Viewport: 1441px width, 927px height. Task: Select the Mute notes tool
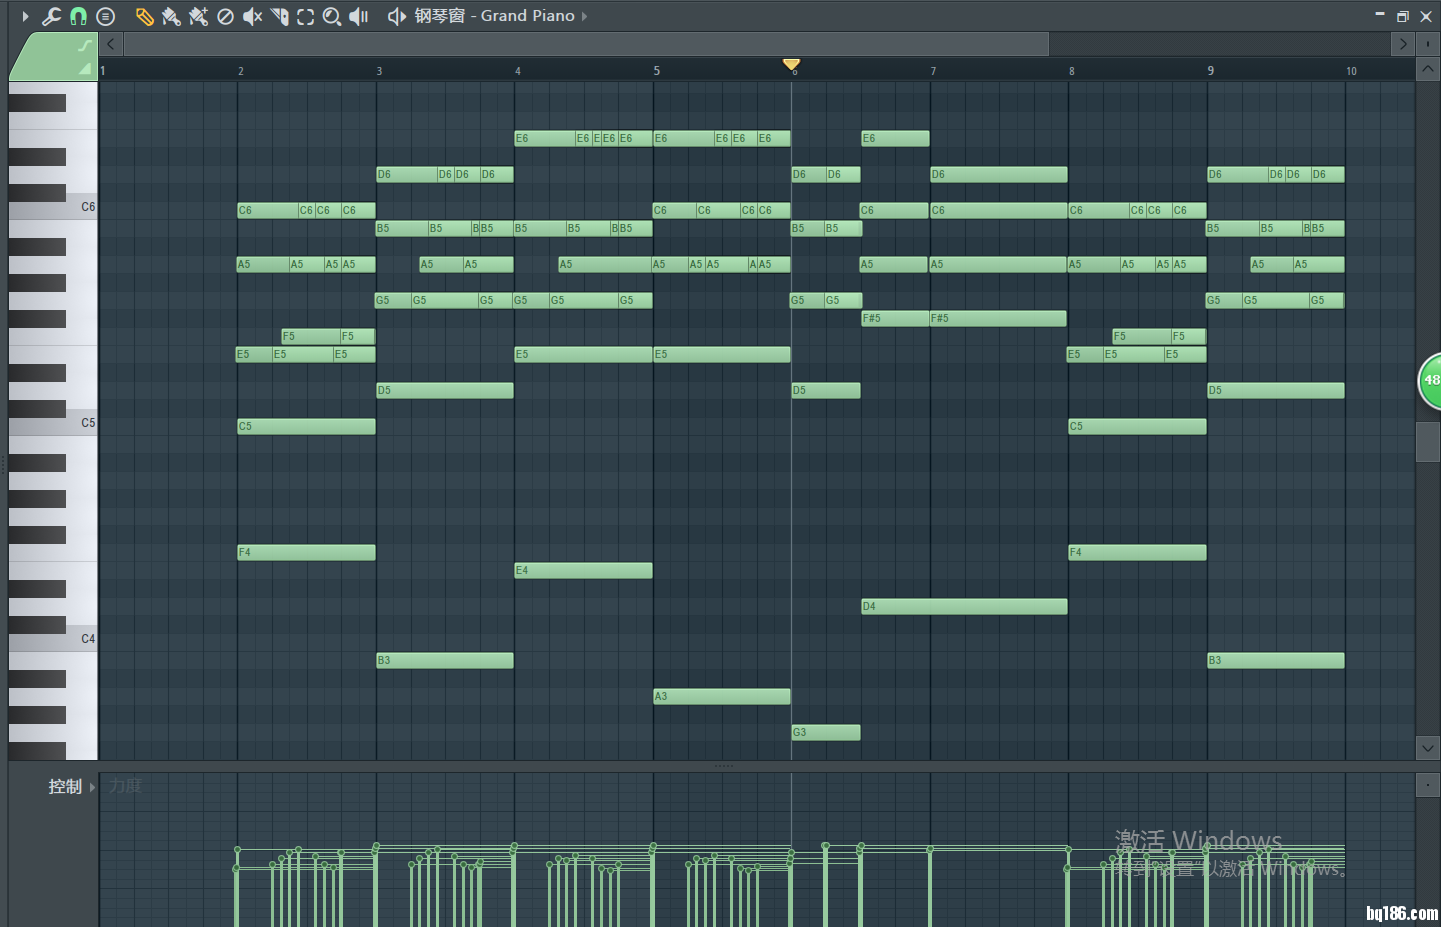[252, 16]
